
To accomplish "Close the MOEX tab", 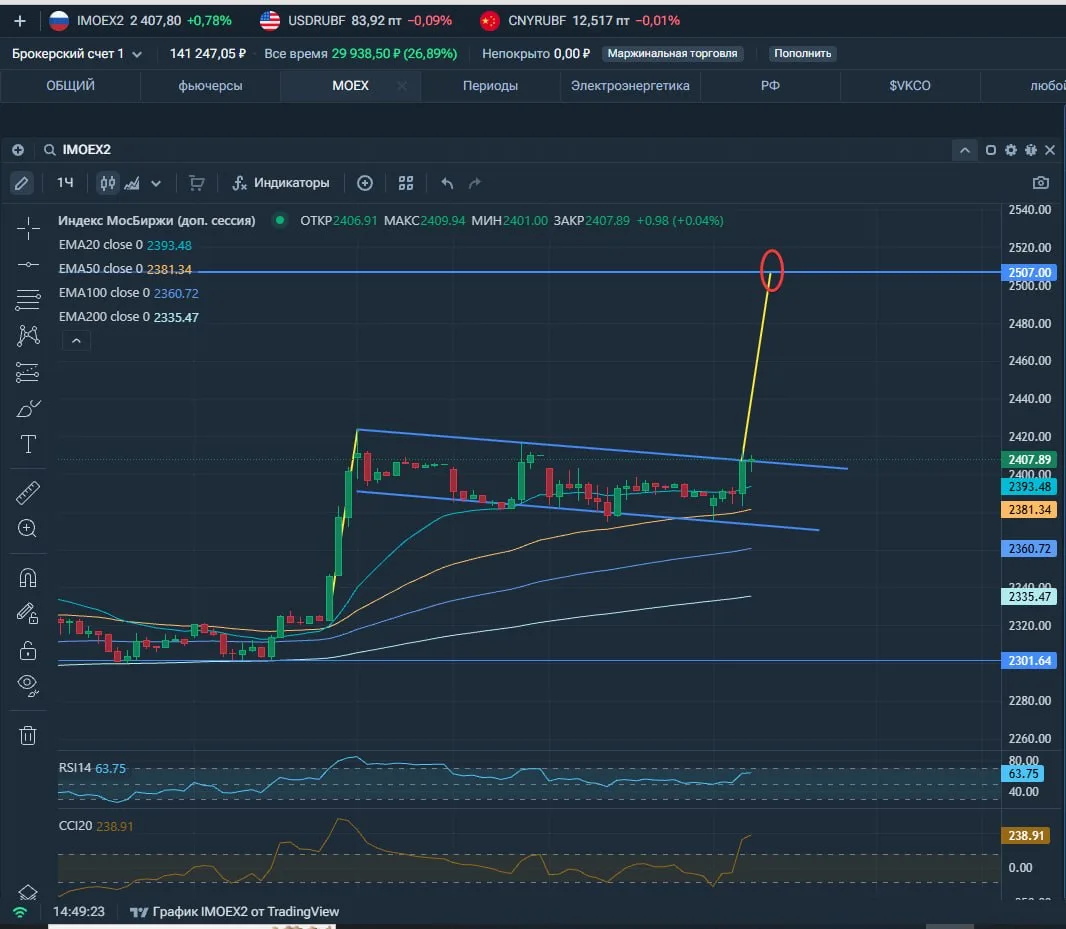I will point(402,86).
